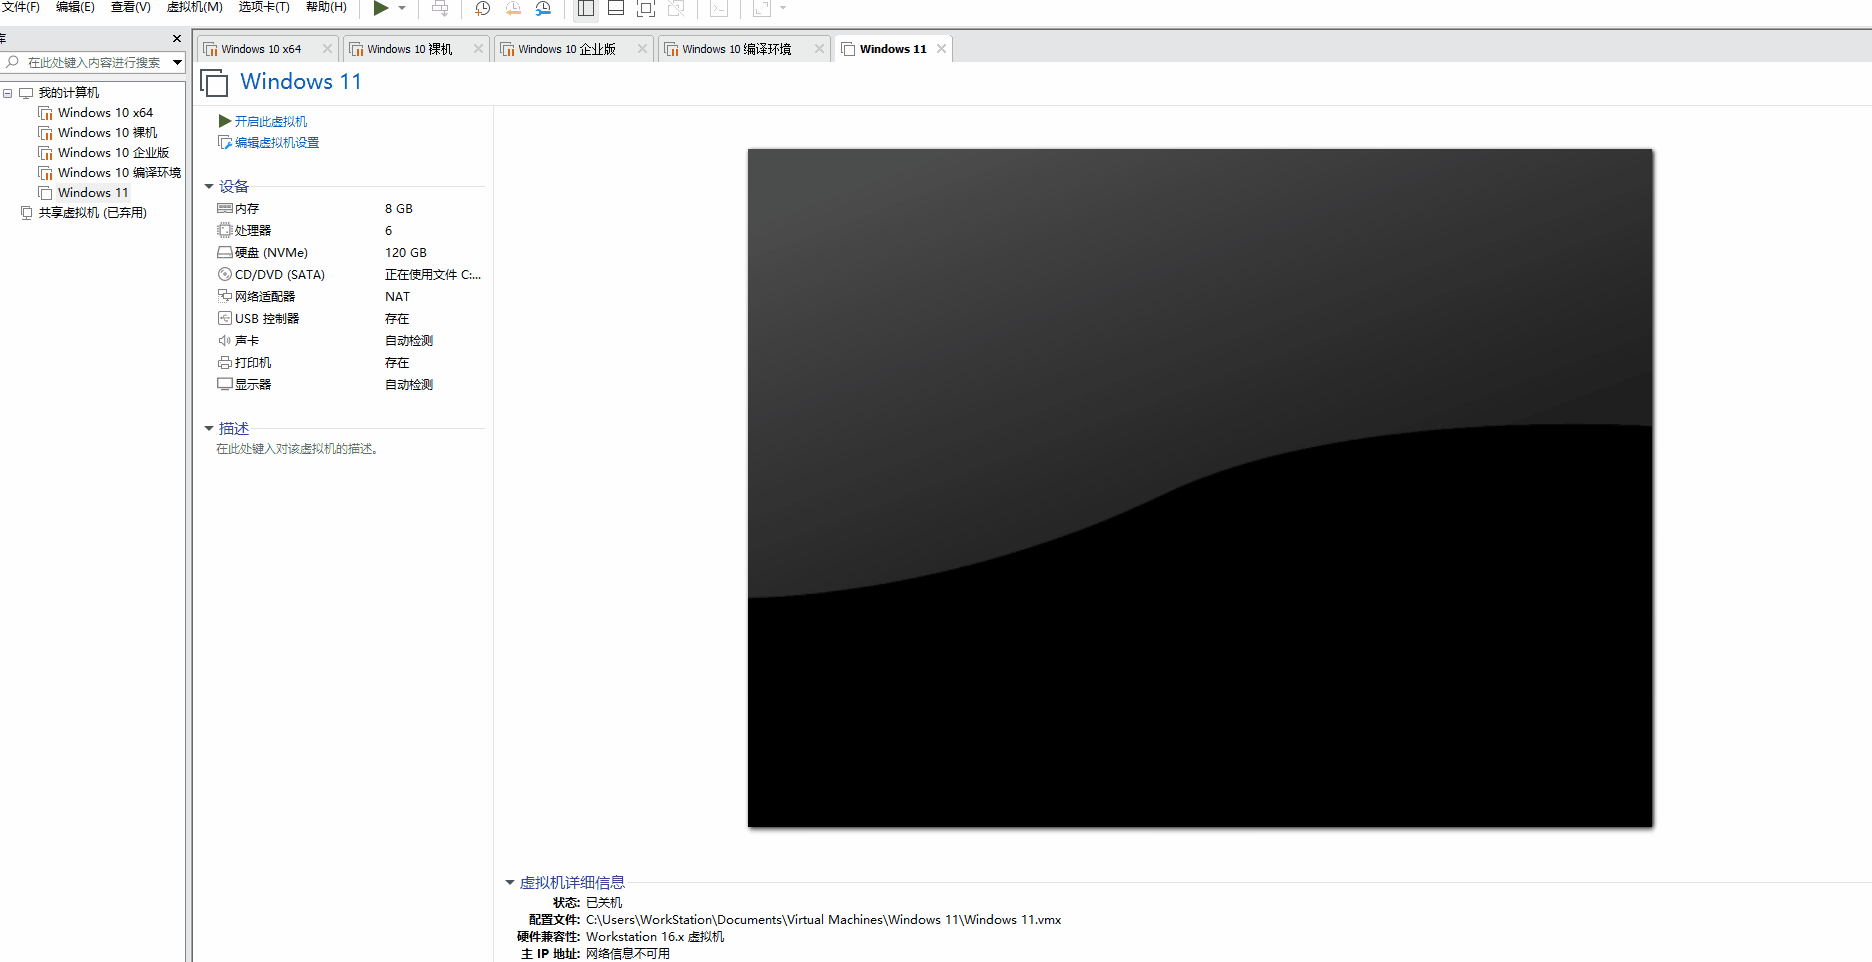Select Windows 10 裸机 in library tree

107,133
